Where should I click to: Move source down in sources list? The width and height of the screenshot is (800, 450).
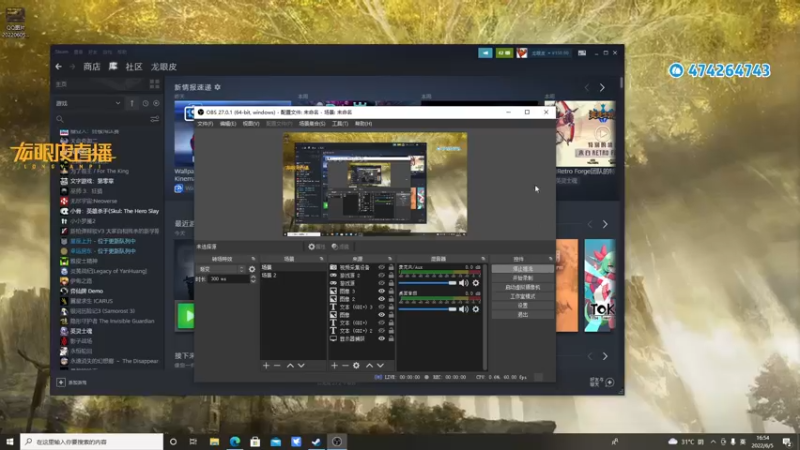tap(380, 365)
